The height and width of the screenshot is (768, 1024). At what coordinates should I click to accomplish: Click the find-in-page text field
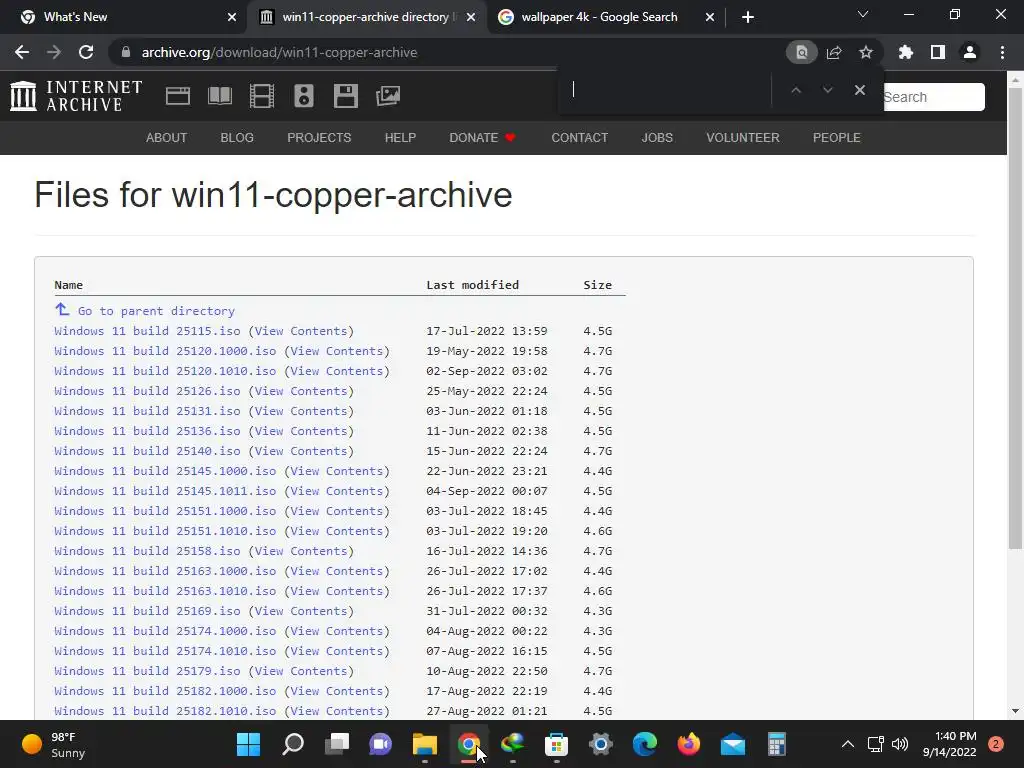pyautogui.click(x=666, y=90)
